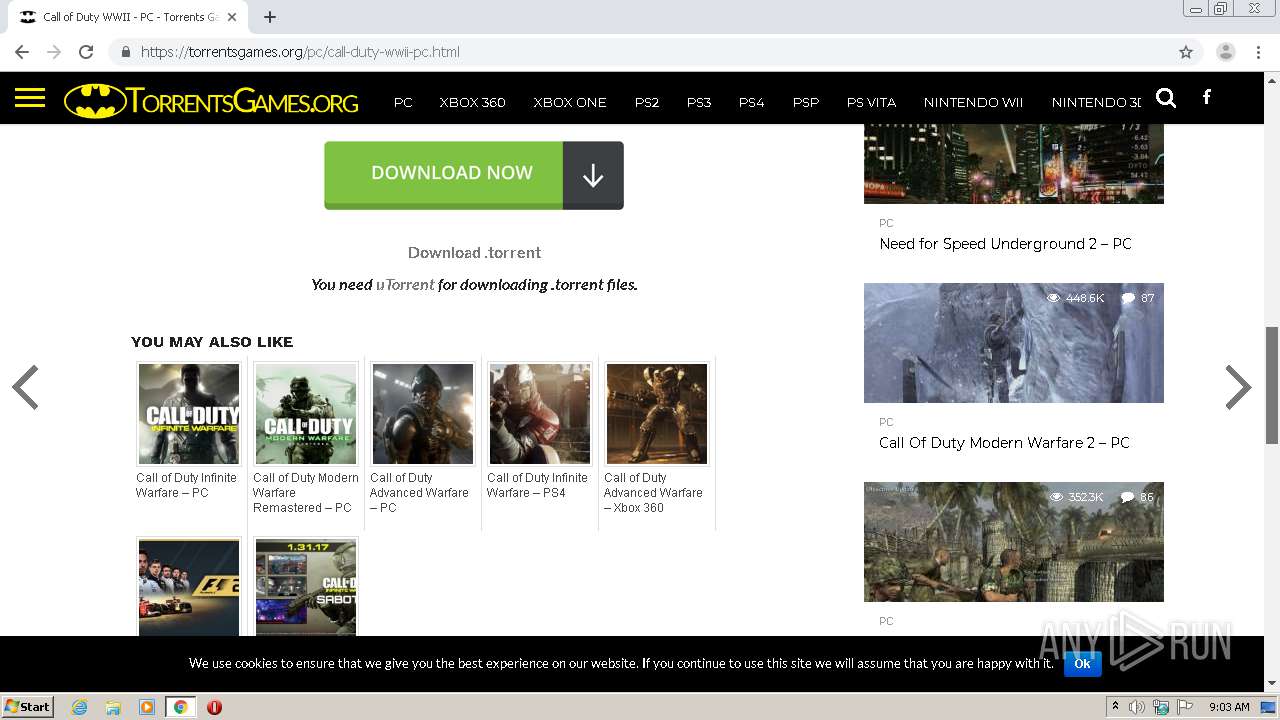Open Call of Duty Advanced Warfare – Xbox 360 thumbnail
The height and width of the screenshot is (720, 1280).
tap(657, 414)
